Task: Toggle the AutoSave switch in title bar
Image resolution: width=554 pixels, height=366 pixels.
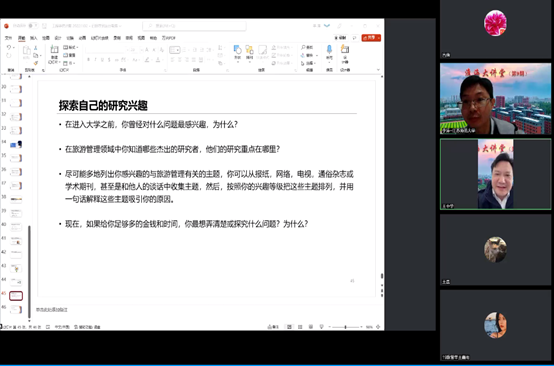Action: (x=33, y=25)
